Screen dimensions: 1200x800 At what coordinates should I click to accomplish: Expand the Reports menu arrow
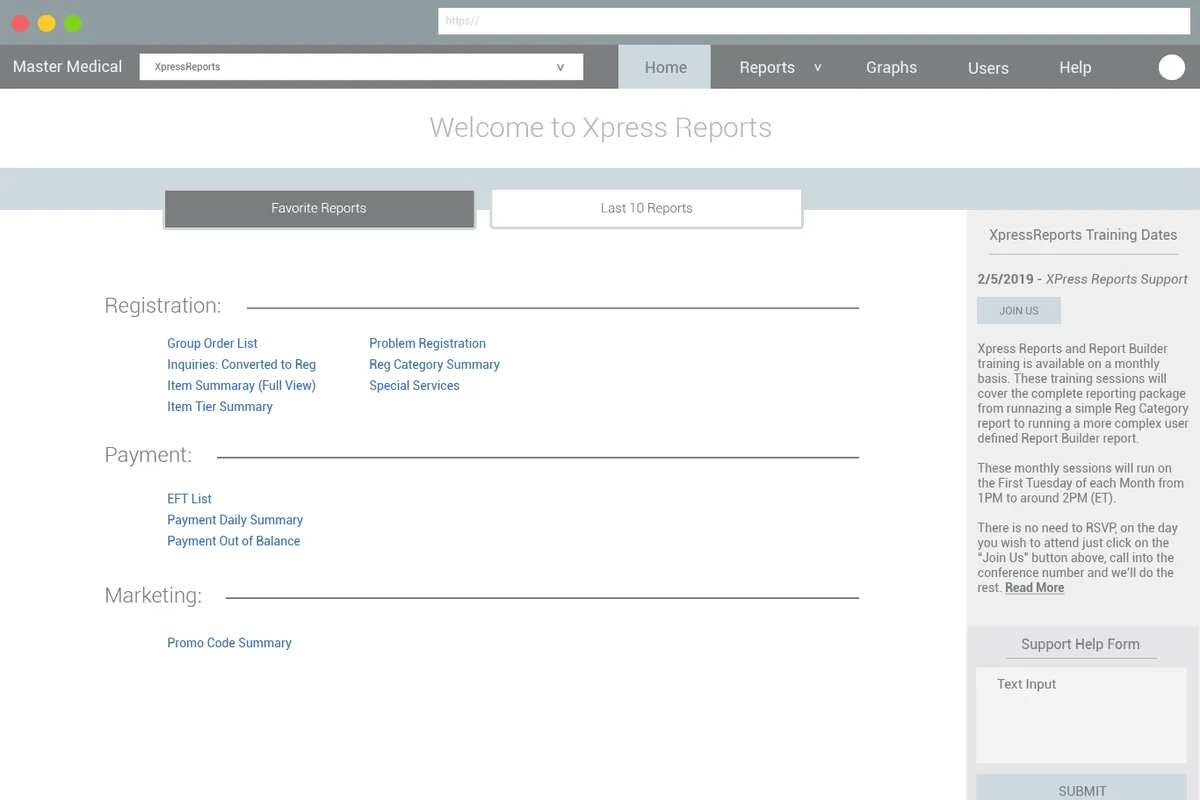point(817,67)
